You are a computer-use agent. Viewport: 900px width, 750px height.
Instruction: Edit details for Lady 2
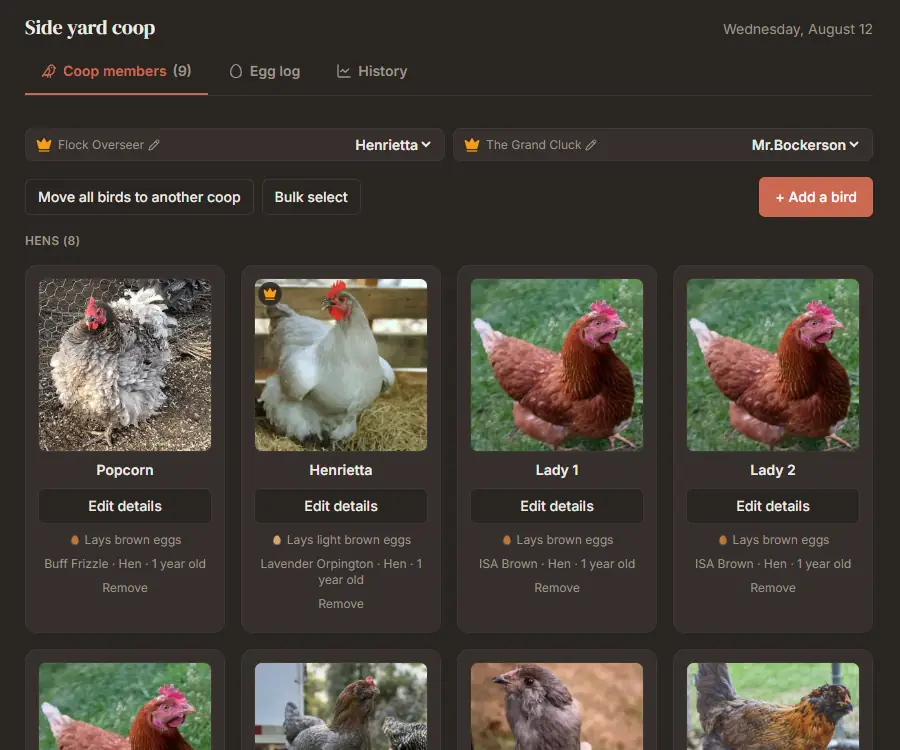point(773,506)
